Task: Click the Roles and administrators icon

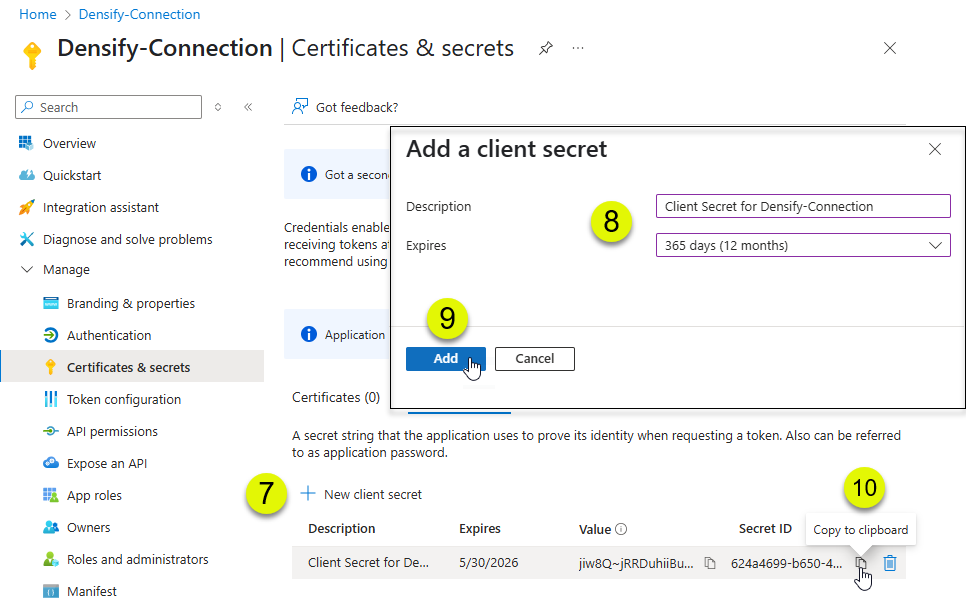Action: pyautogui.click(x=51, y=559)
